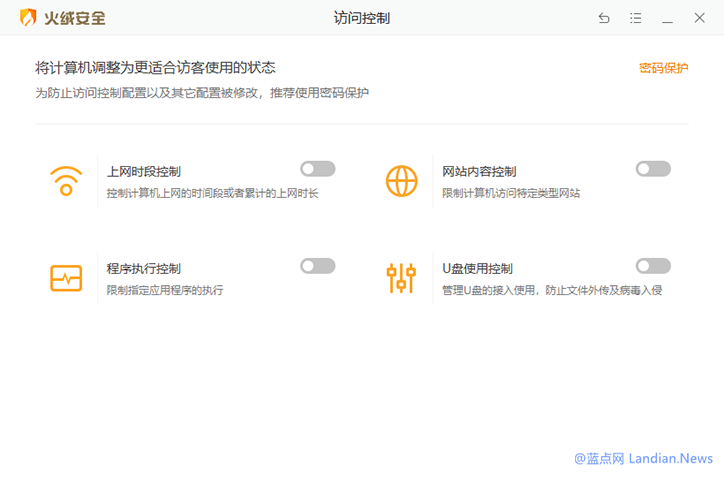The image size is (724, 477).
Task: Enable the 上网时段控制 switch
Action: [317, 169]
